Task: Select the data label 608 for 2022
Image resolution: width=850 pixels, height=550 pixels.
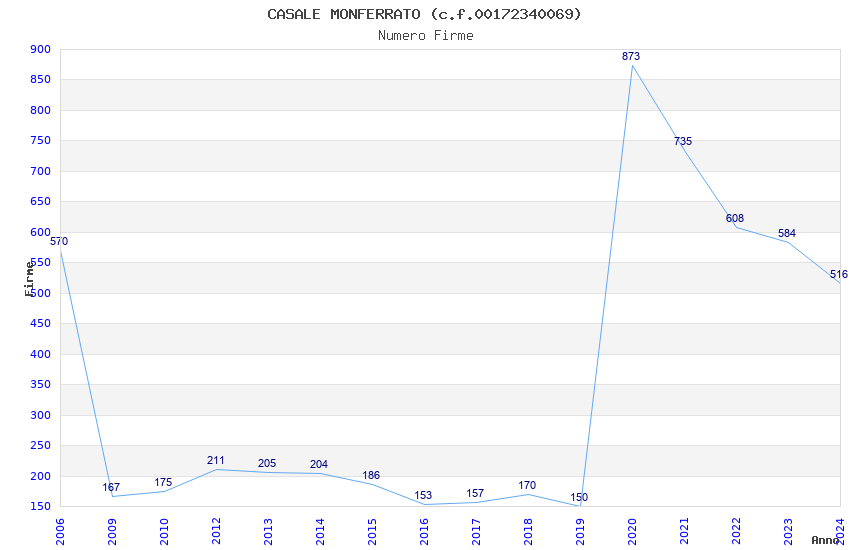Action: pyautogui.click(x=735, y=218)
